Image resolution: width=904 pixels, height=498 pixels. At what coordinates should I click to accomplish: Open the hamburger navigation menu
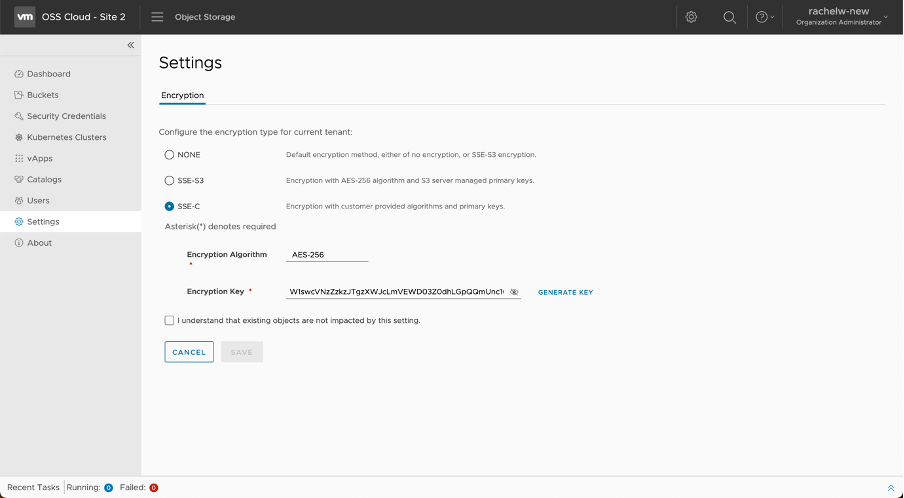tap(157, 17)
